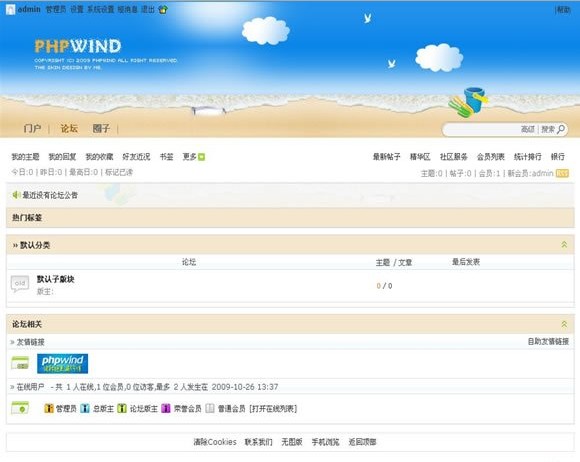Click the house icon after 退出

[163, 10]
